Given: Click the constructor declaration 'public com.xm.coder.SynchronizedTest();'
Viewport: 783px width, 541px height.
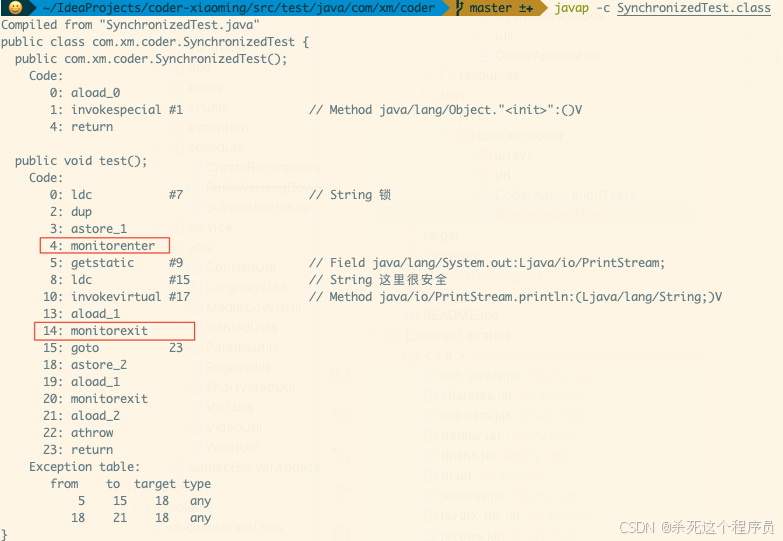Looking at the screenshot, I should (151, 58).
